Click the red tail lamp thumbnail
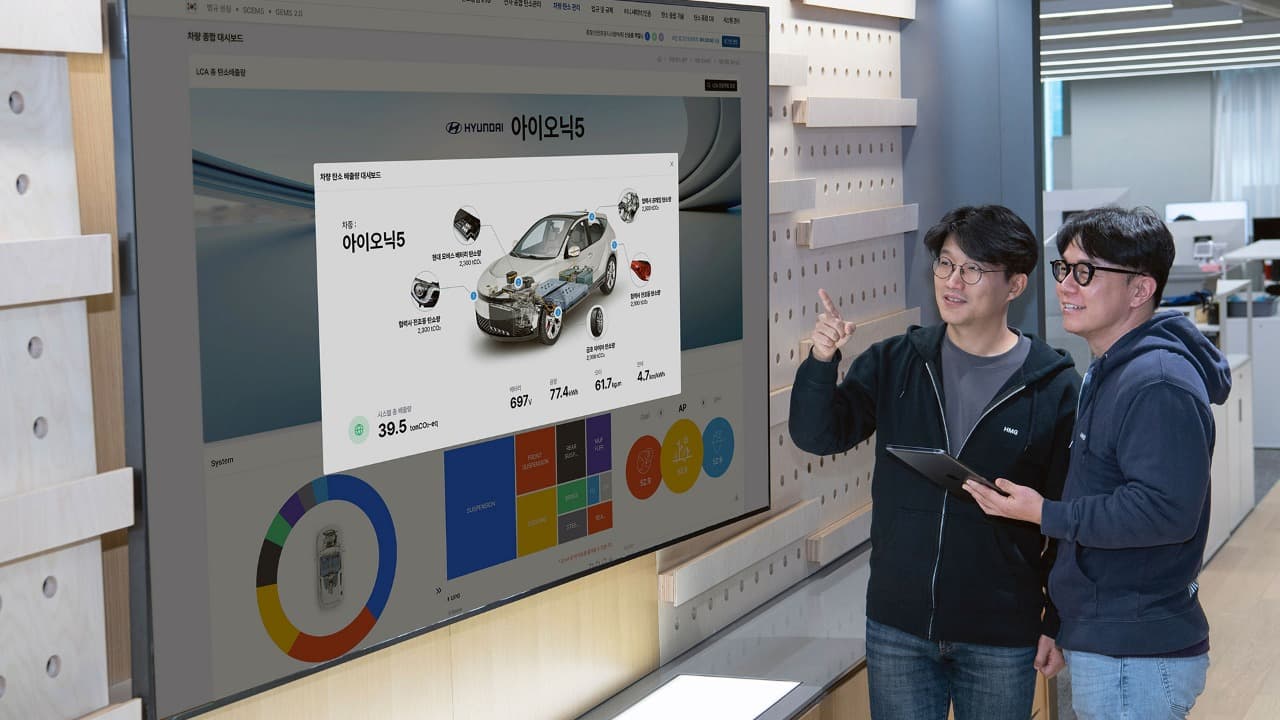Viewport: 1280px width, 720px height. [x=640, y=269]
